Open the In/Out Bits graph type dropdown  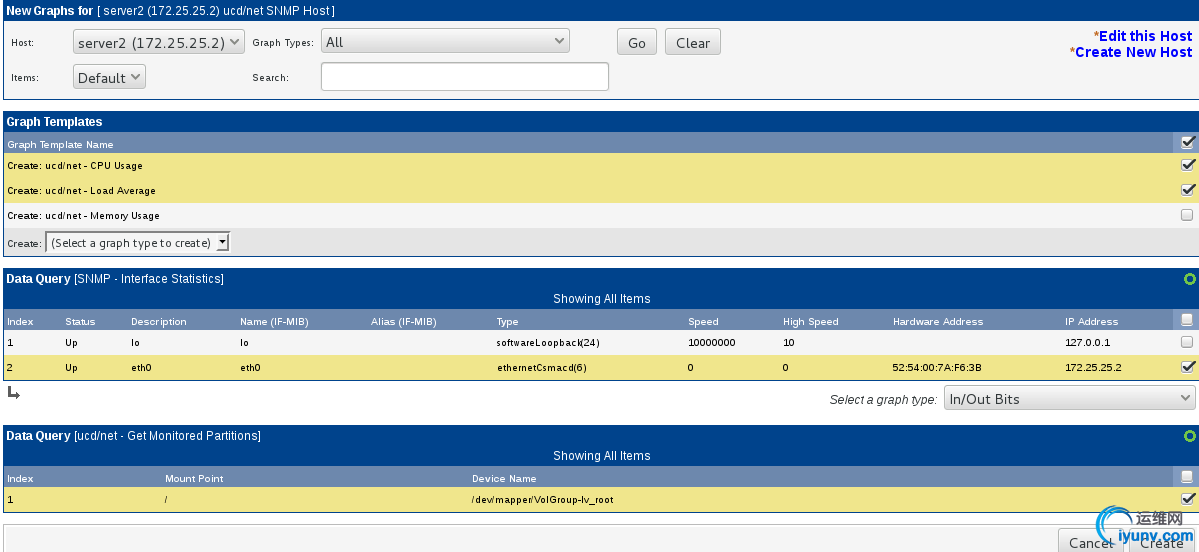[x=1069, y=398]
